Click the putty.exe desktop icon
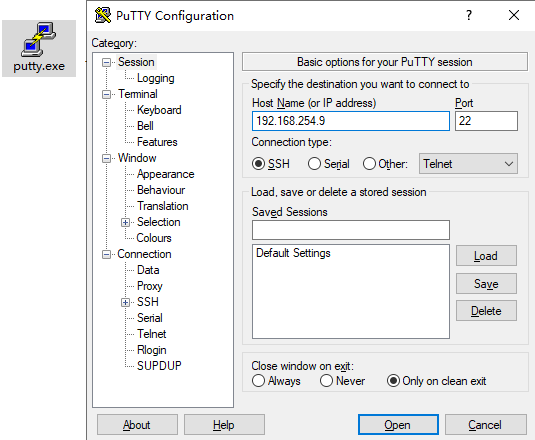 click(x=39, y=48)
